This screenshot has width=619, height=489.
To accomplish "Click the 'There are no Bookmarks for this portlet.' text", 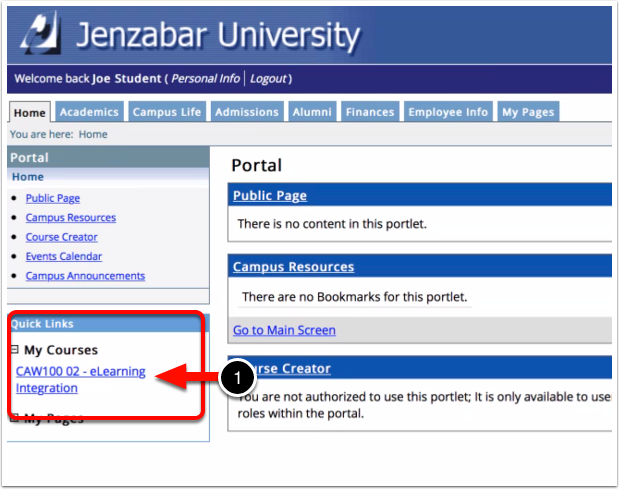I will (x=355, y=296).
